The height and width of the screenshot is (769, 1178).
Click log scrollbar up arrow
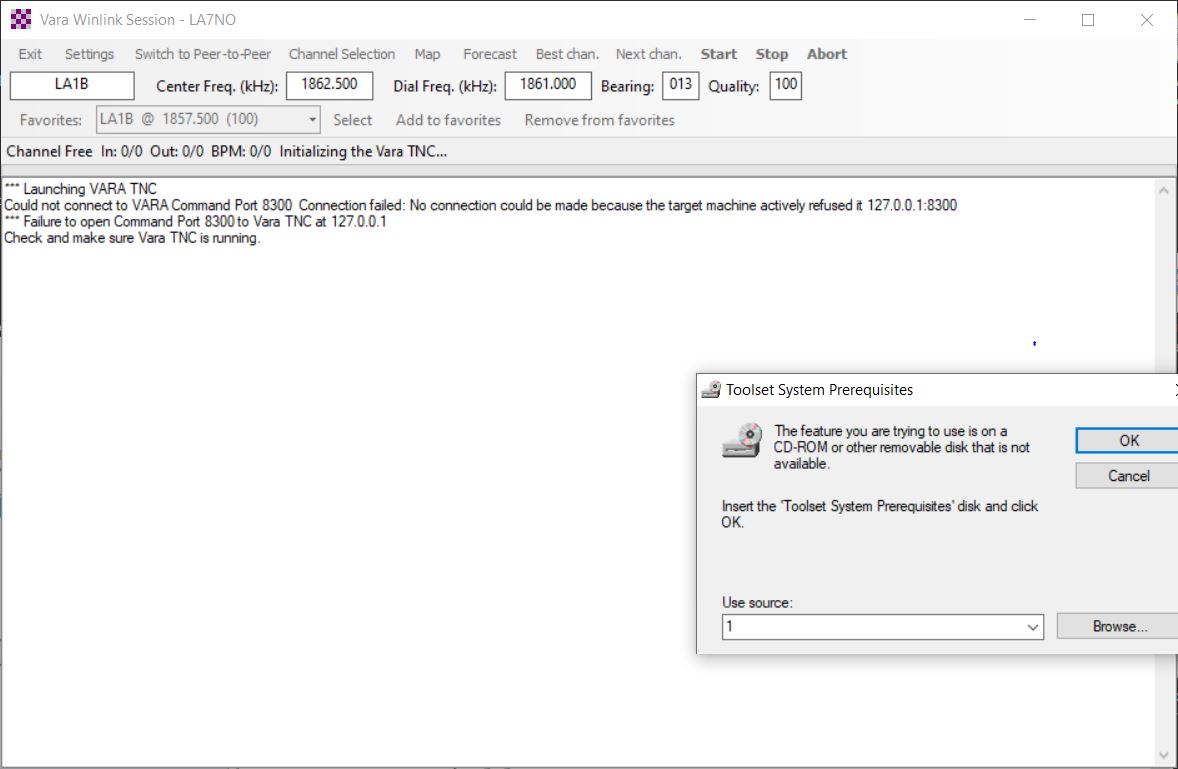(1164, 191)
